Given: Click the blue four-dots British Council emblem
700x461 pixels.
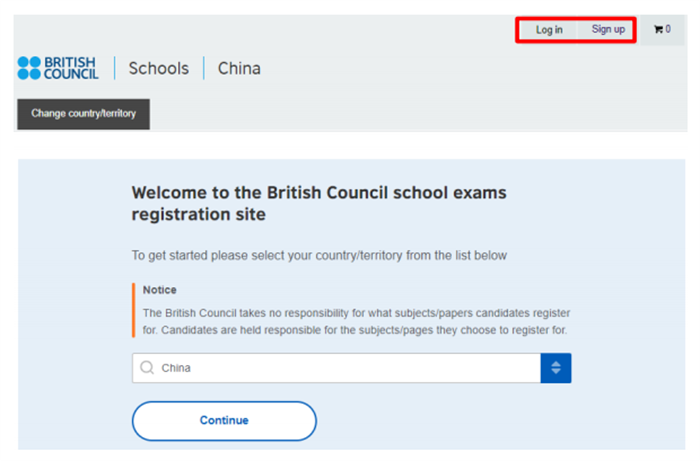Looking at the screenshot, I should pyautogui.click(x=29, y=68).
